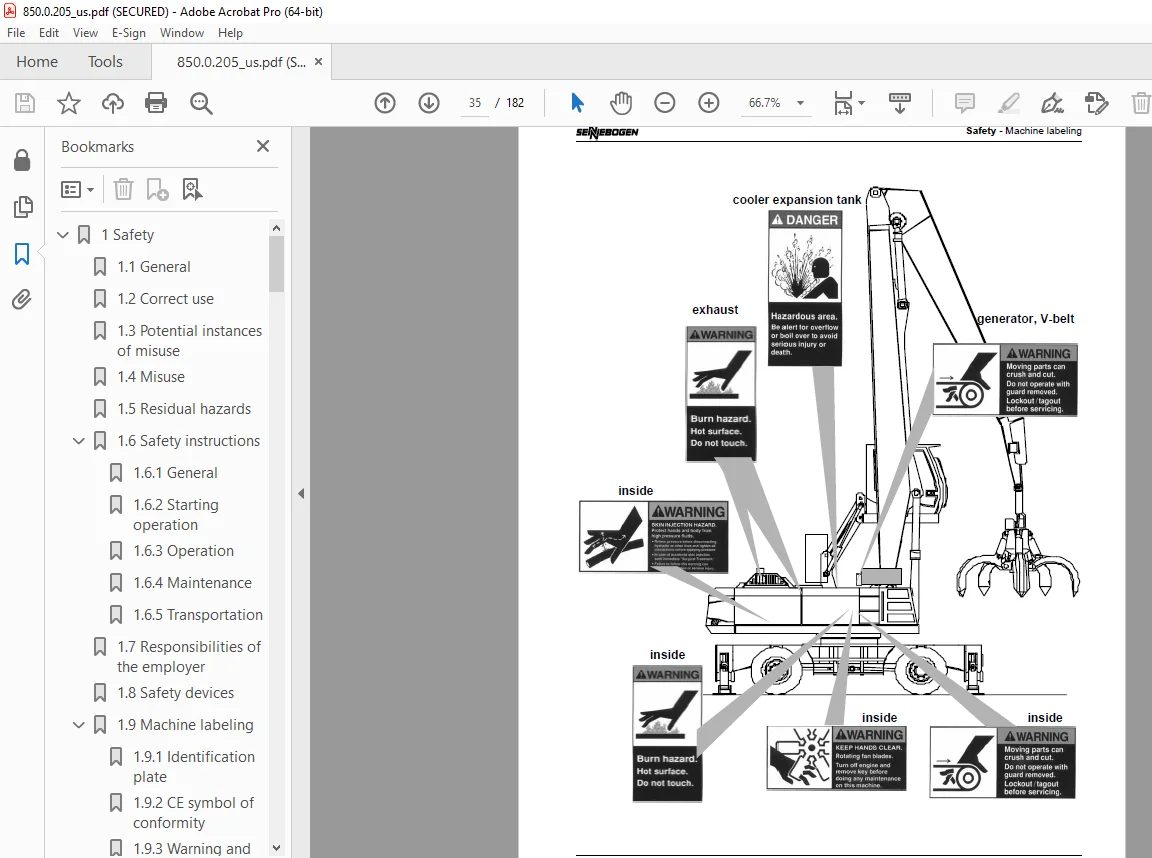The image size is (1152, 858).
Task: Open the Find text magnifier tool
Action: point(201,104)
